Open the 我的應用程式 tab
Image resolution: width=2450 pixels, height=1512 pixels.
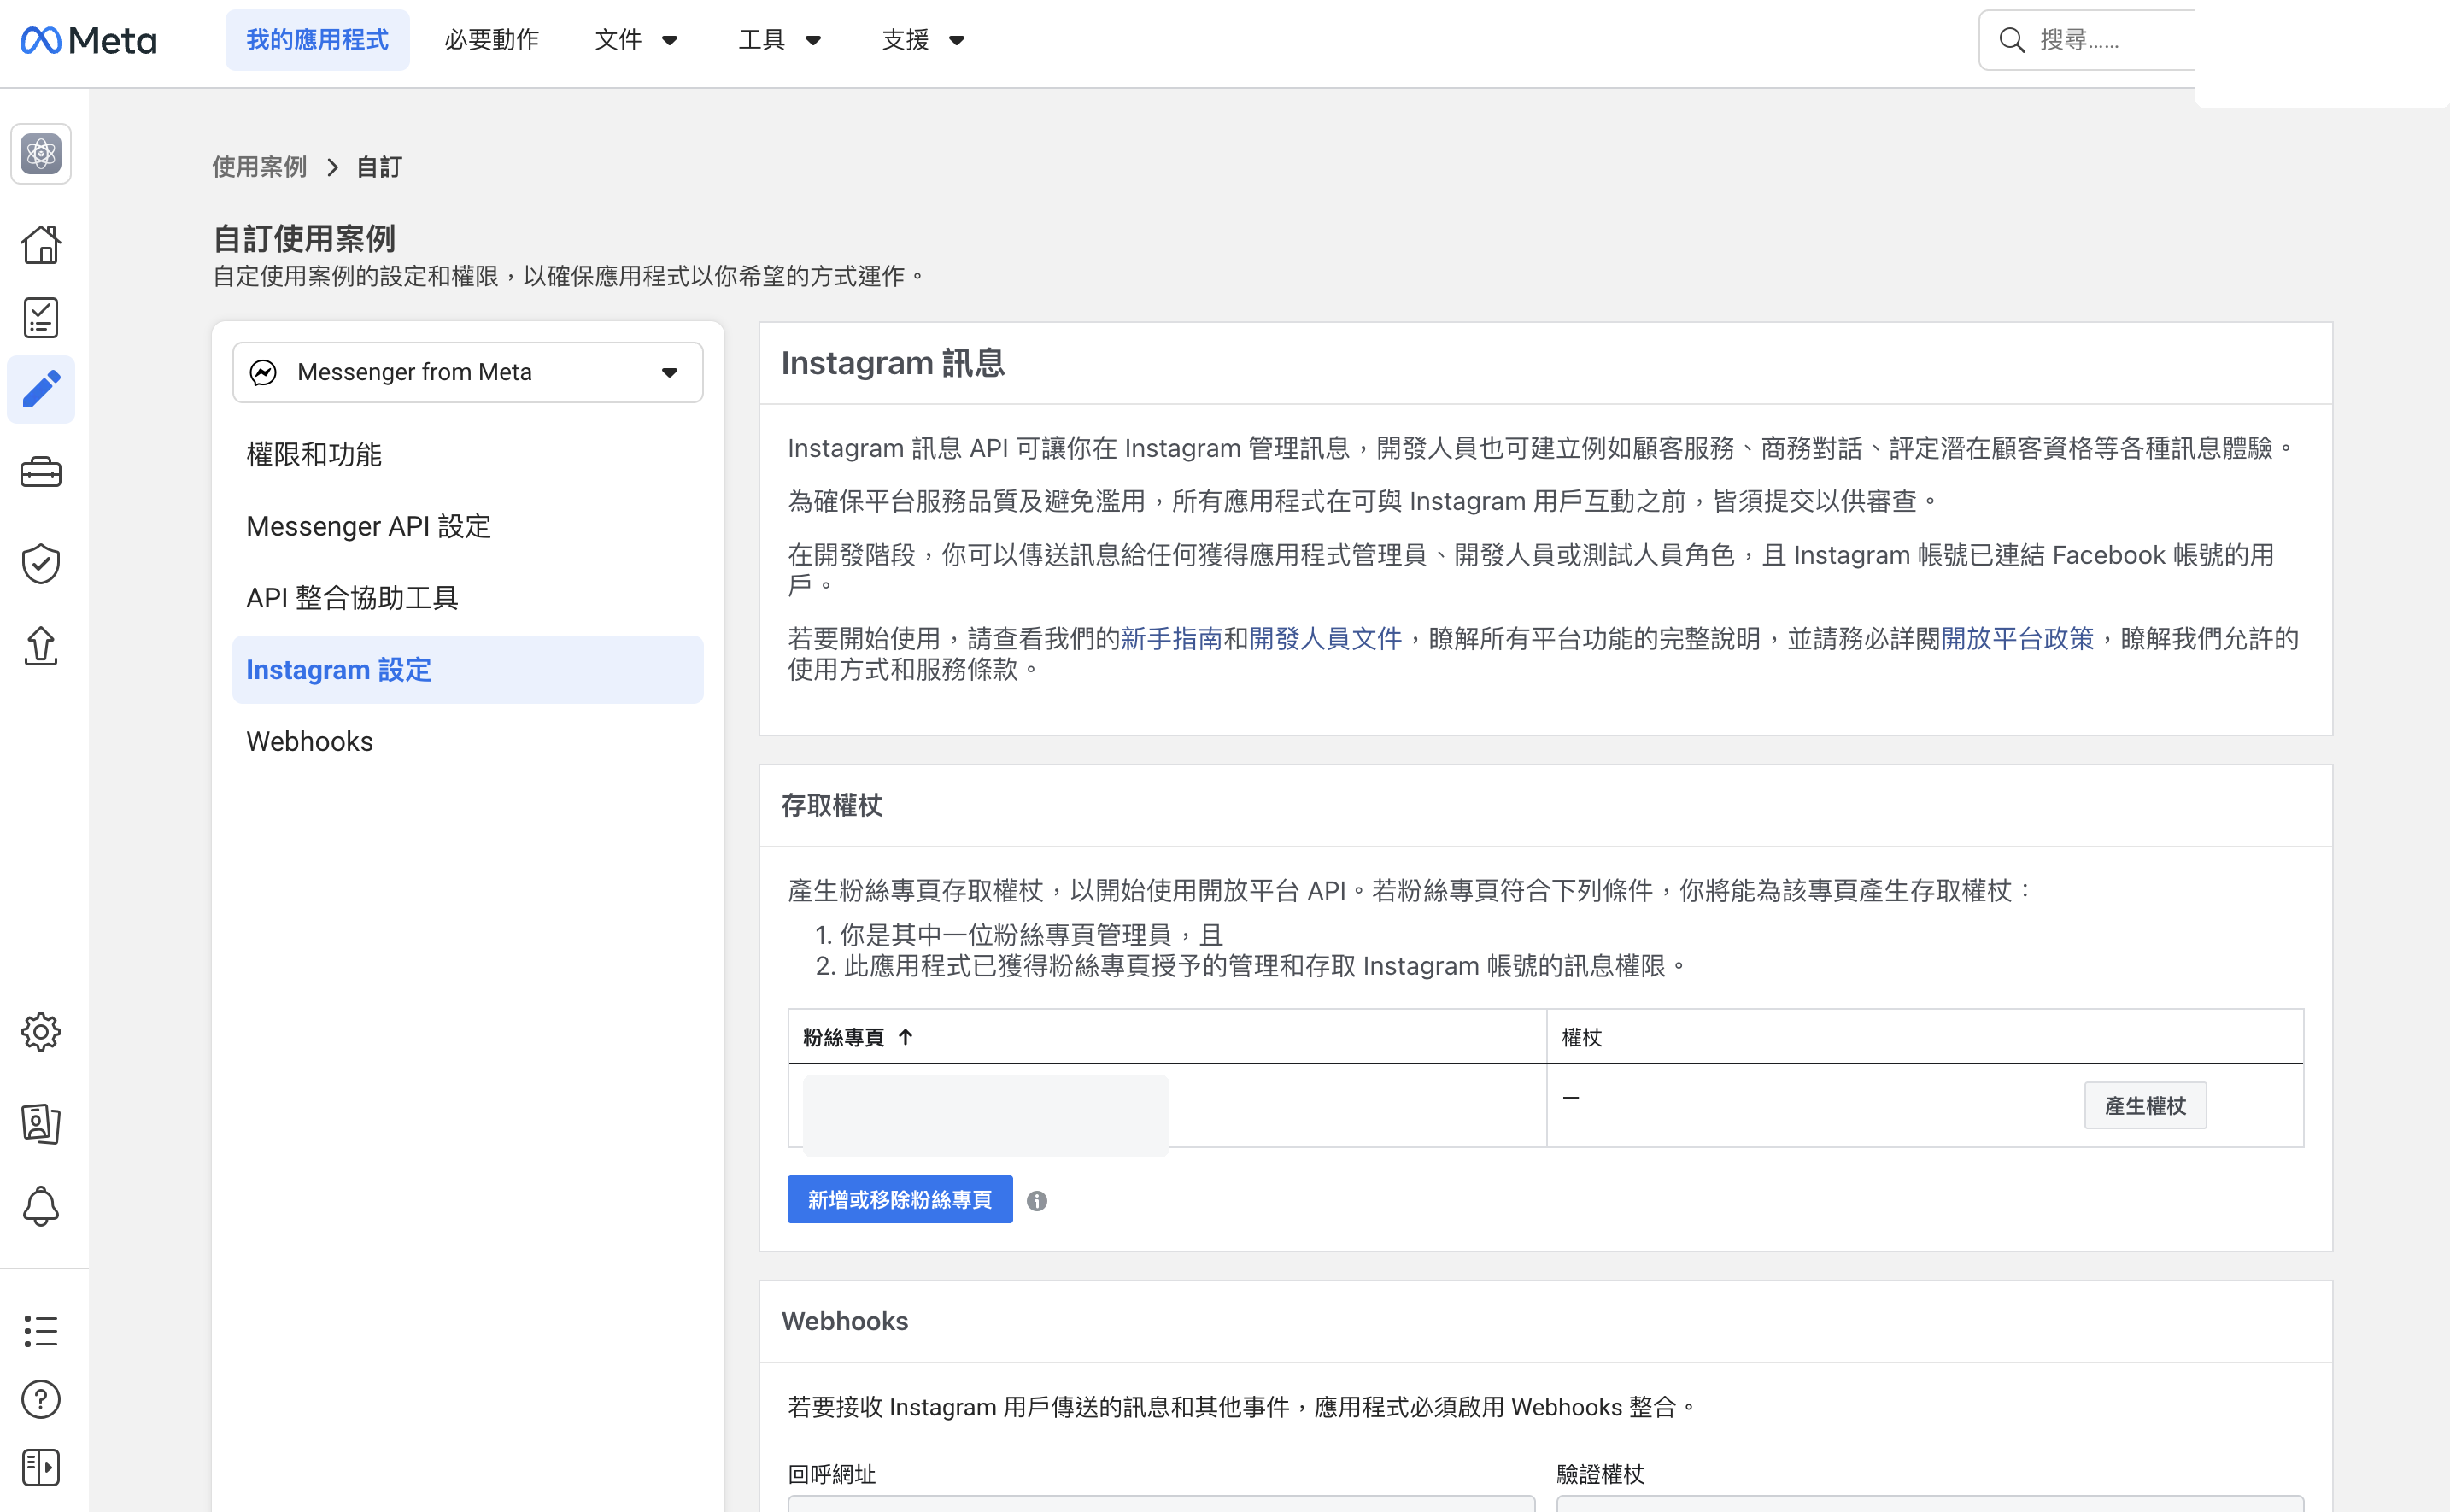317,40
